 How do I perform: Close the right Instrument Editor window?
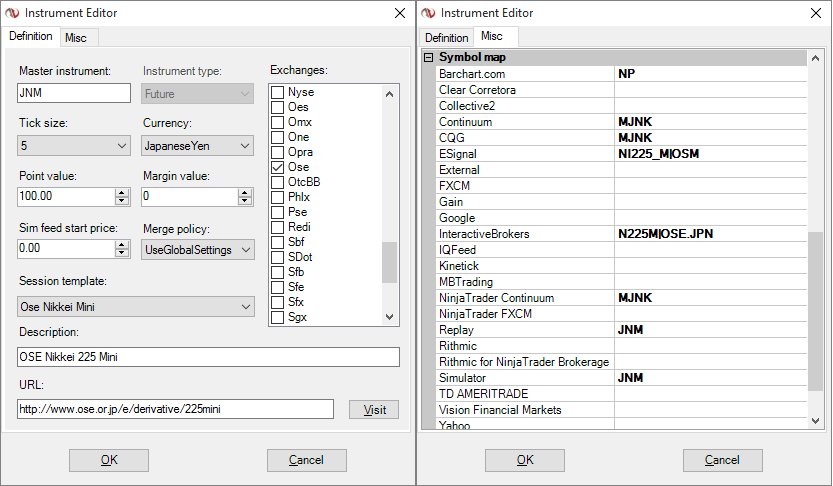[812, 13]
